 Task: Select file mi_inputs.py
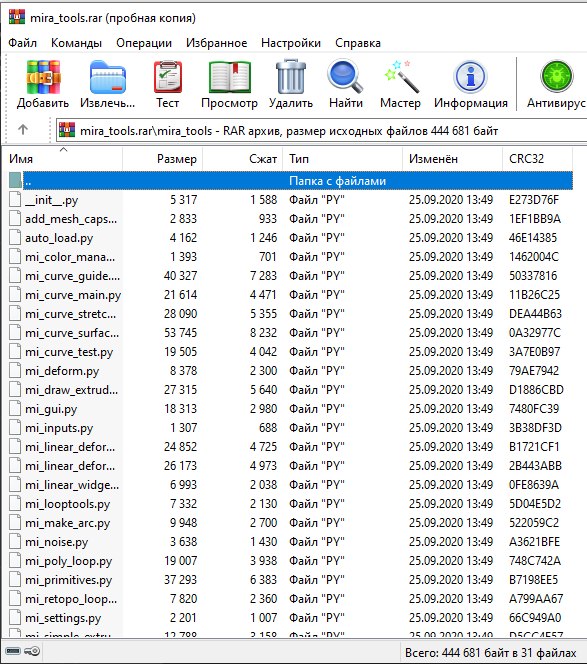(x=59, y=428)
